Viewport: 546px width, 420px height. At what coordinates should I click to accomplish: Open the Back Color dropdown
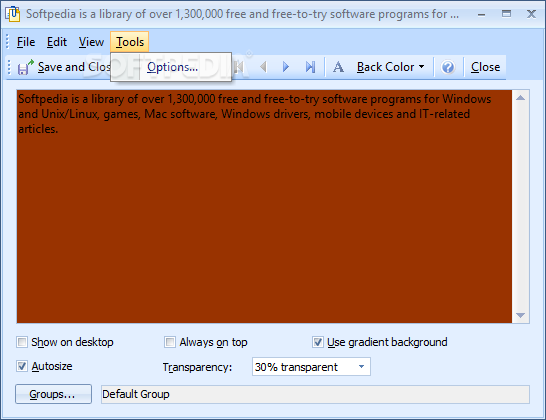pos(390,67)
